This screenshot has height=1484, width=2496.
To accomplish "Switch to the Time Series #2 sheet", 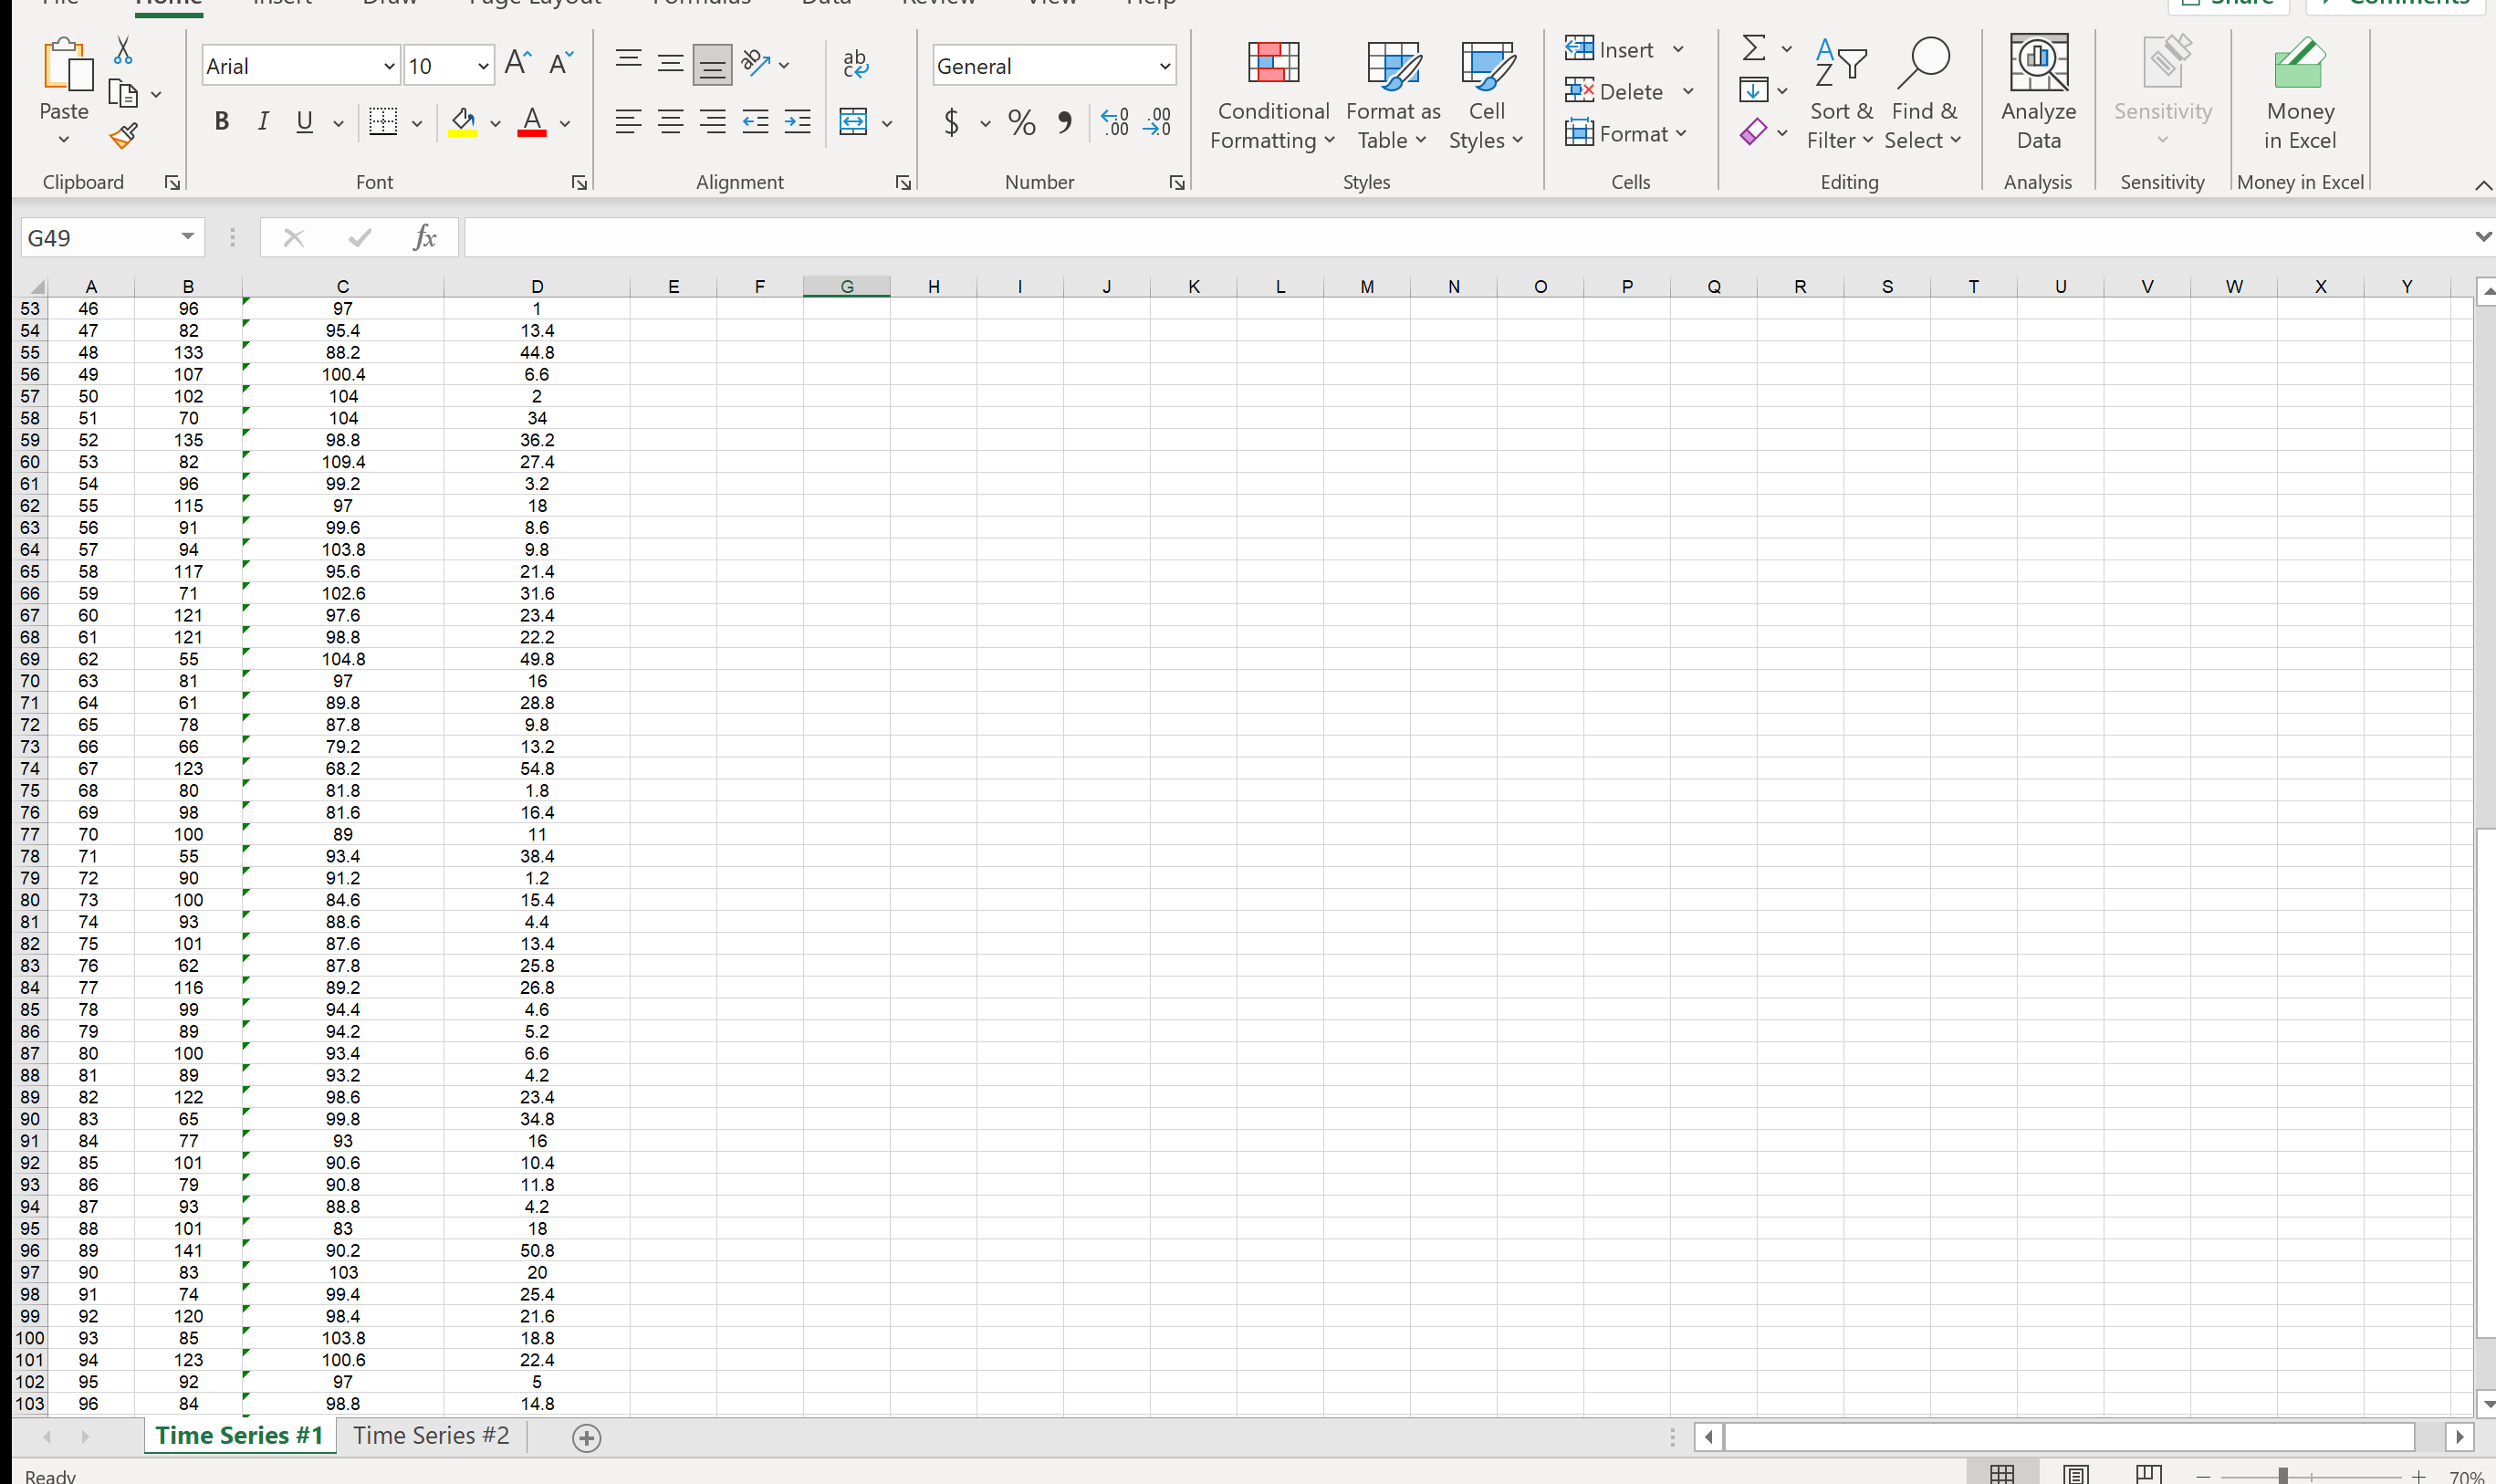I will tap(430, 1435).
